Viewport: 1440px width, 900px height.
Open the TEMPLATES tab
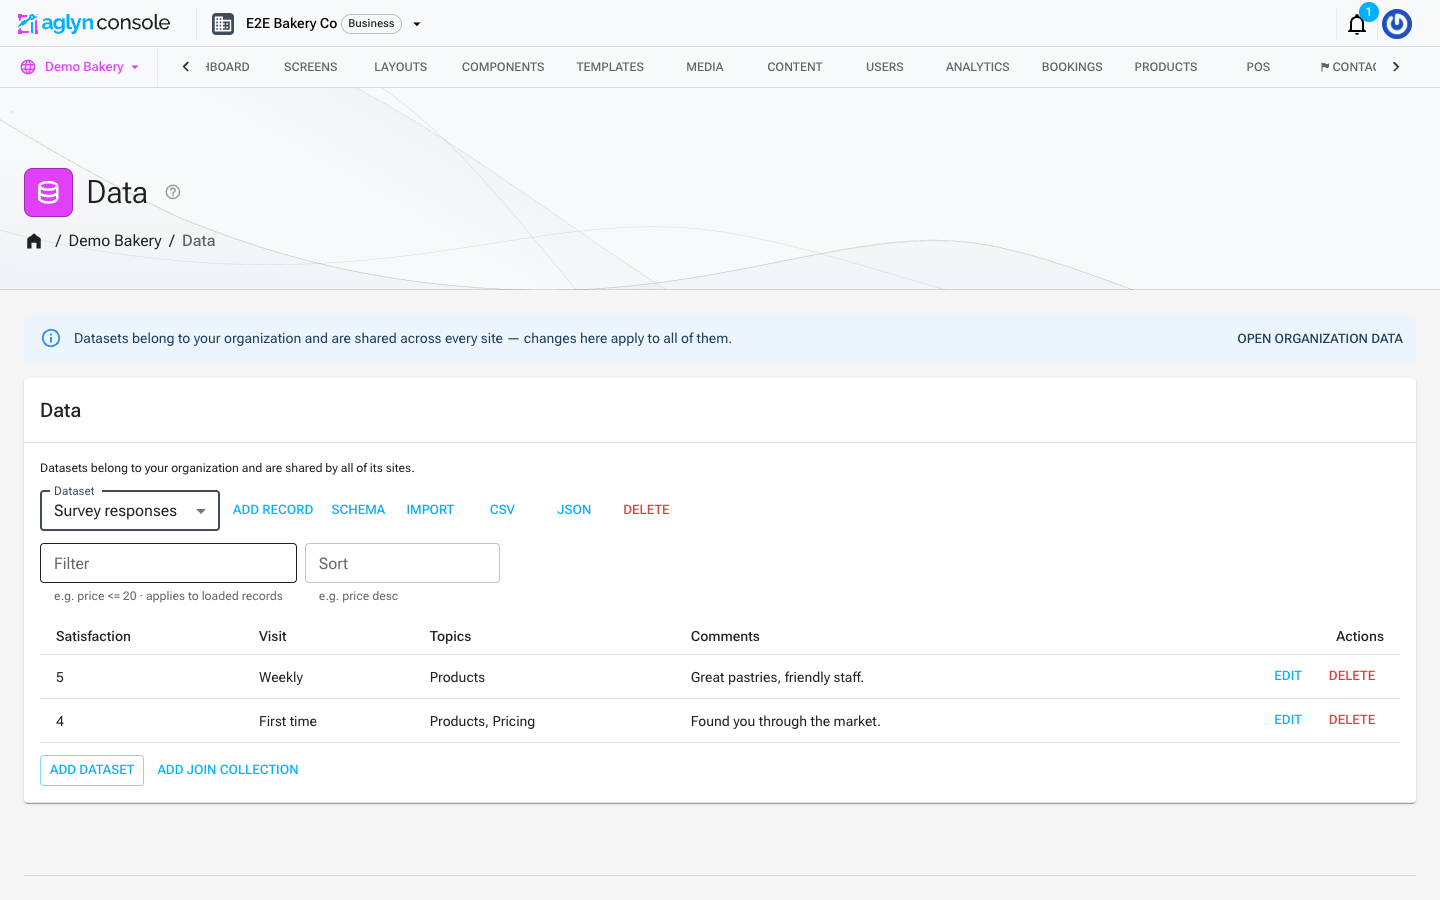[610, 67]
